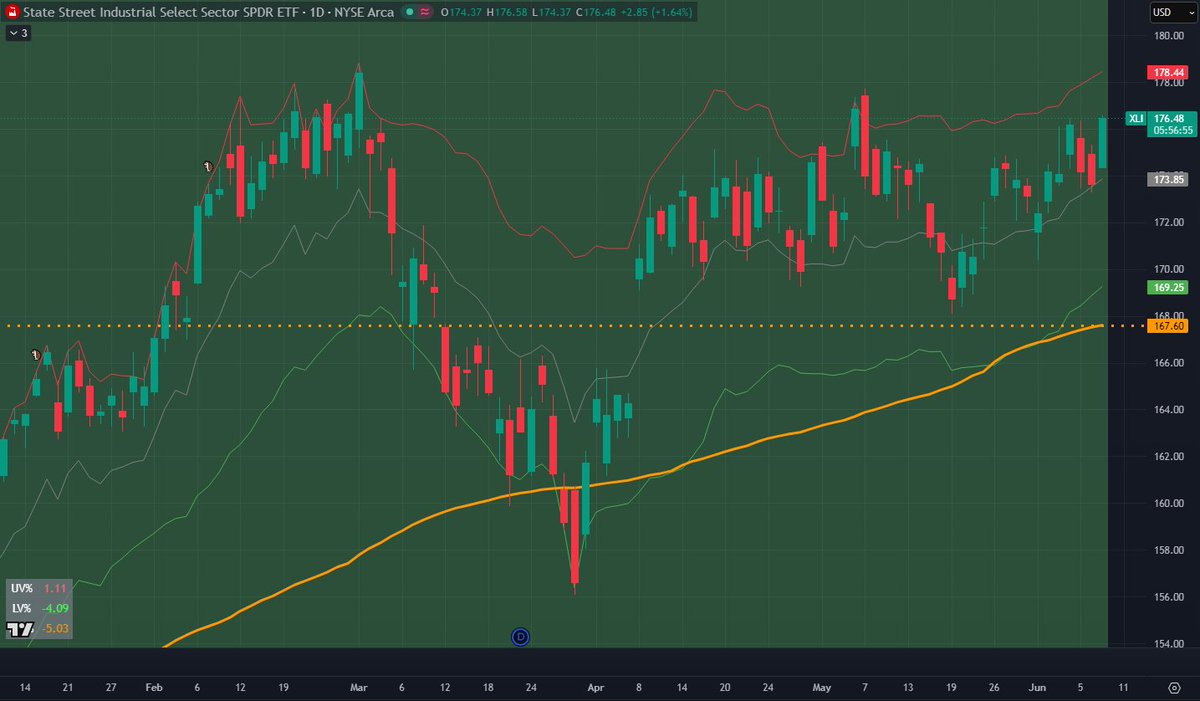This screenshot has height=701, width=1200.
Task: Click the 164.00 price scale label
Action: pos(1168,410)
